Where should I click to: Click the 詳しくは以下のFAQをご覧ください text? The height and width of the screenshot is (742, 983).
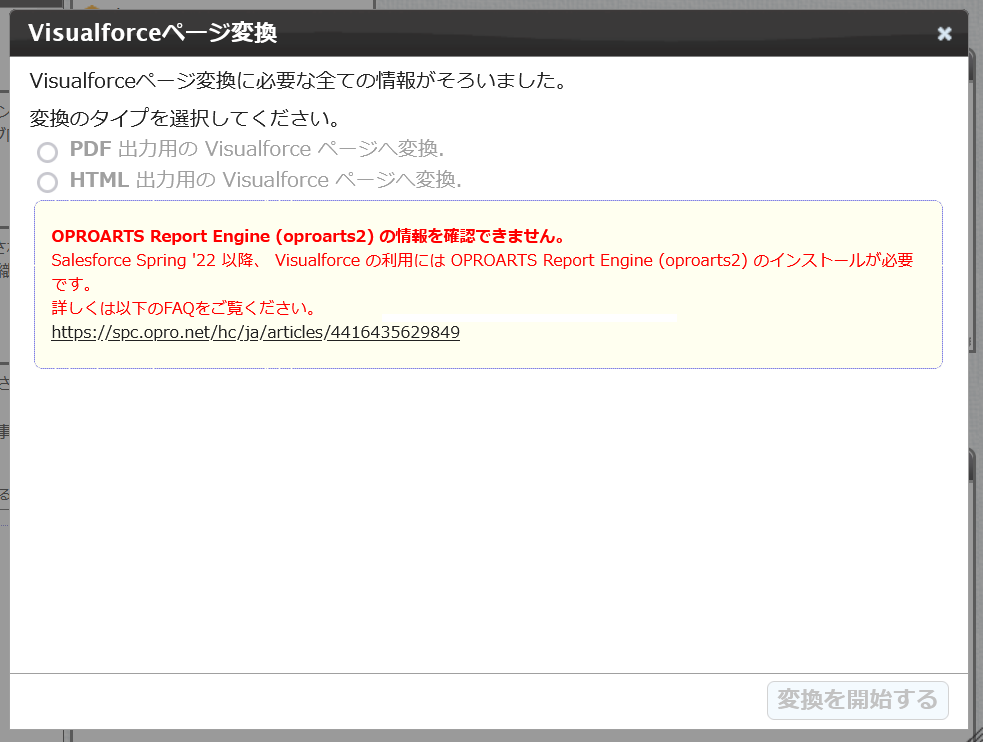[183, 308]
